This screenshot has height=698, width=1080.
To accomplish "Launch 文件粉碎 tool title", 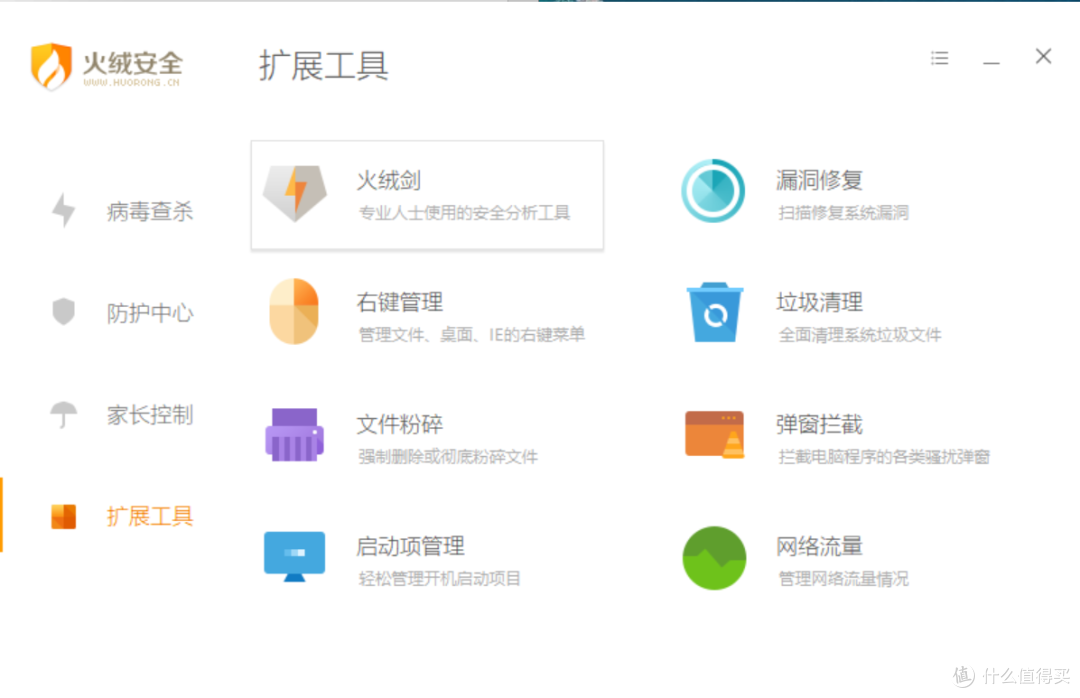I will pyautogui.click(x=399, y=424).
